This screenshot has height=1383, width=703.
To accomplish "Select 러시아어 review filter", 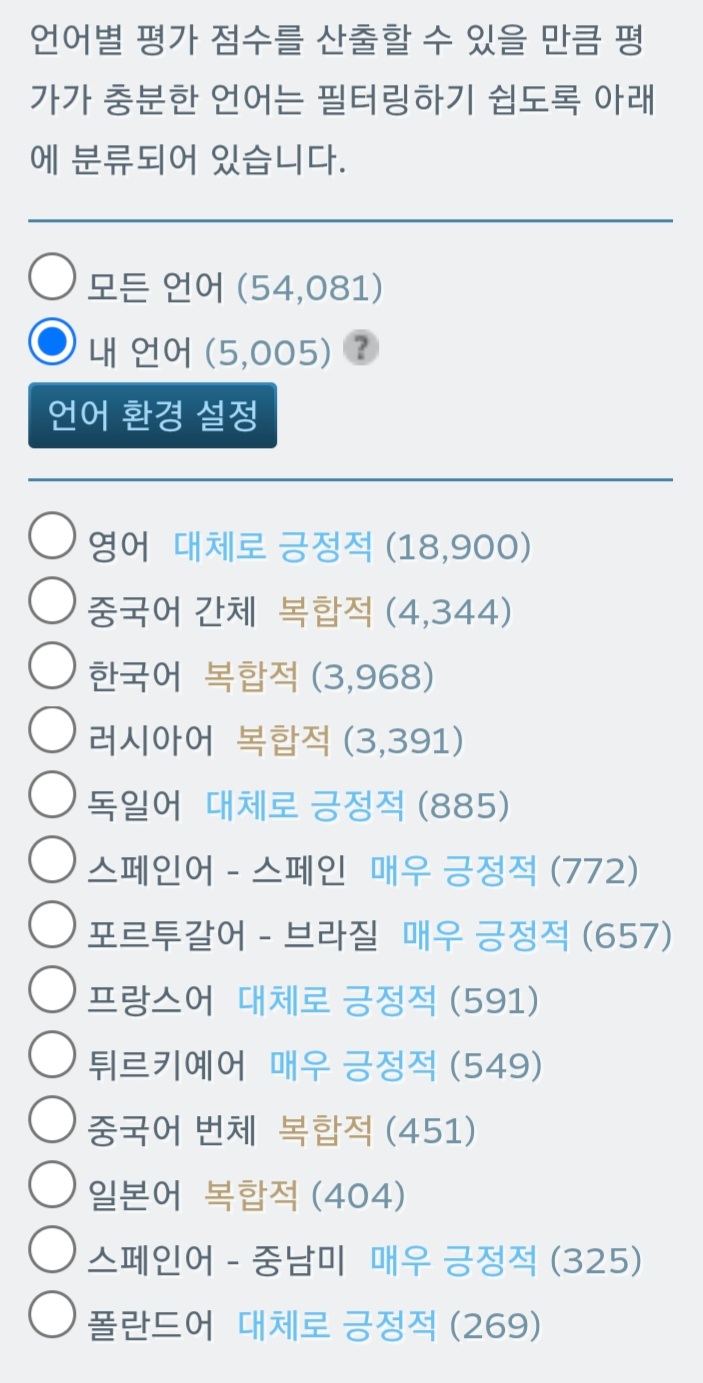I will point(53,731).
